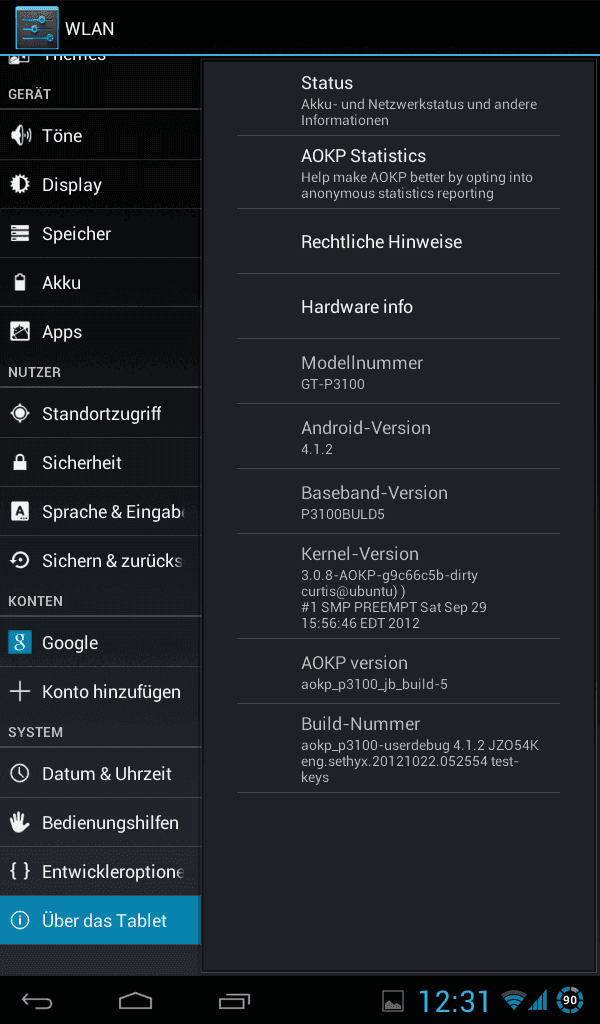Tap the Töne speaker icon
Screen dimensions: 600x1024
point(20,135)
